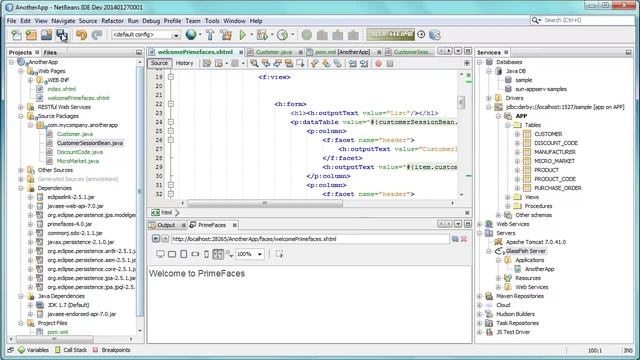Select index.xhtml in Web Pages
Viewport: 640px width, 360px height.
click(61, 89)
